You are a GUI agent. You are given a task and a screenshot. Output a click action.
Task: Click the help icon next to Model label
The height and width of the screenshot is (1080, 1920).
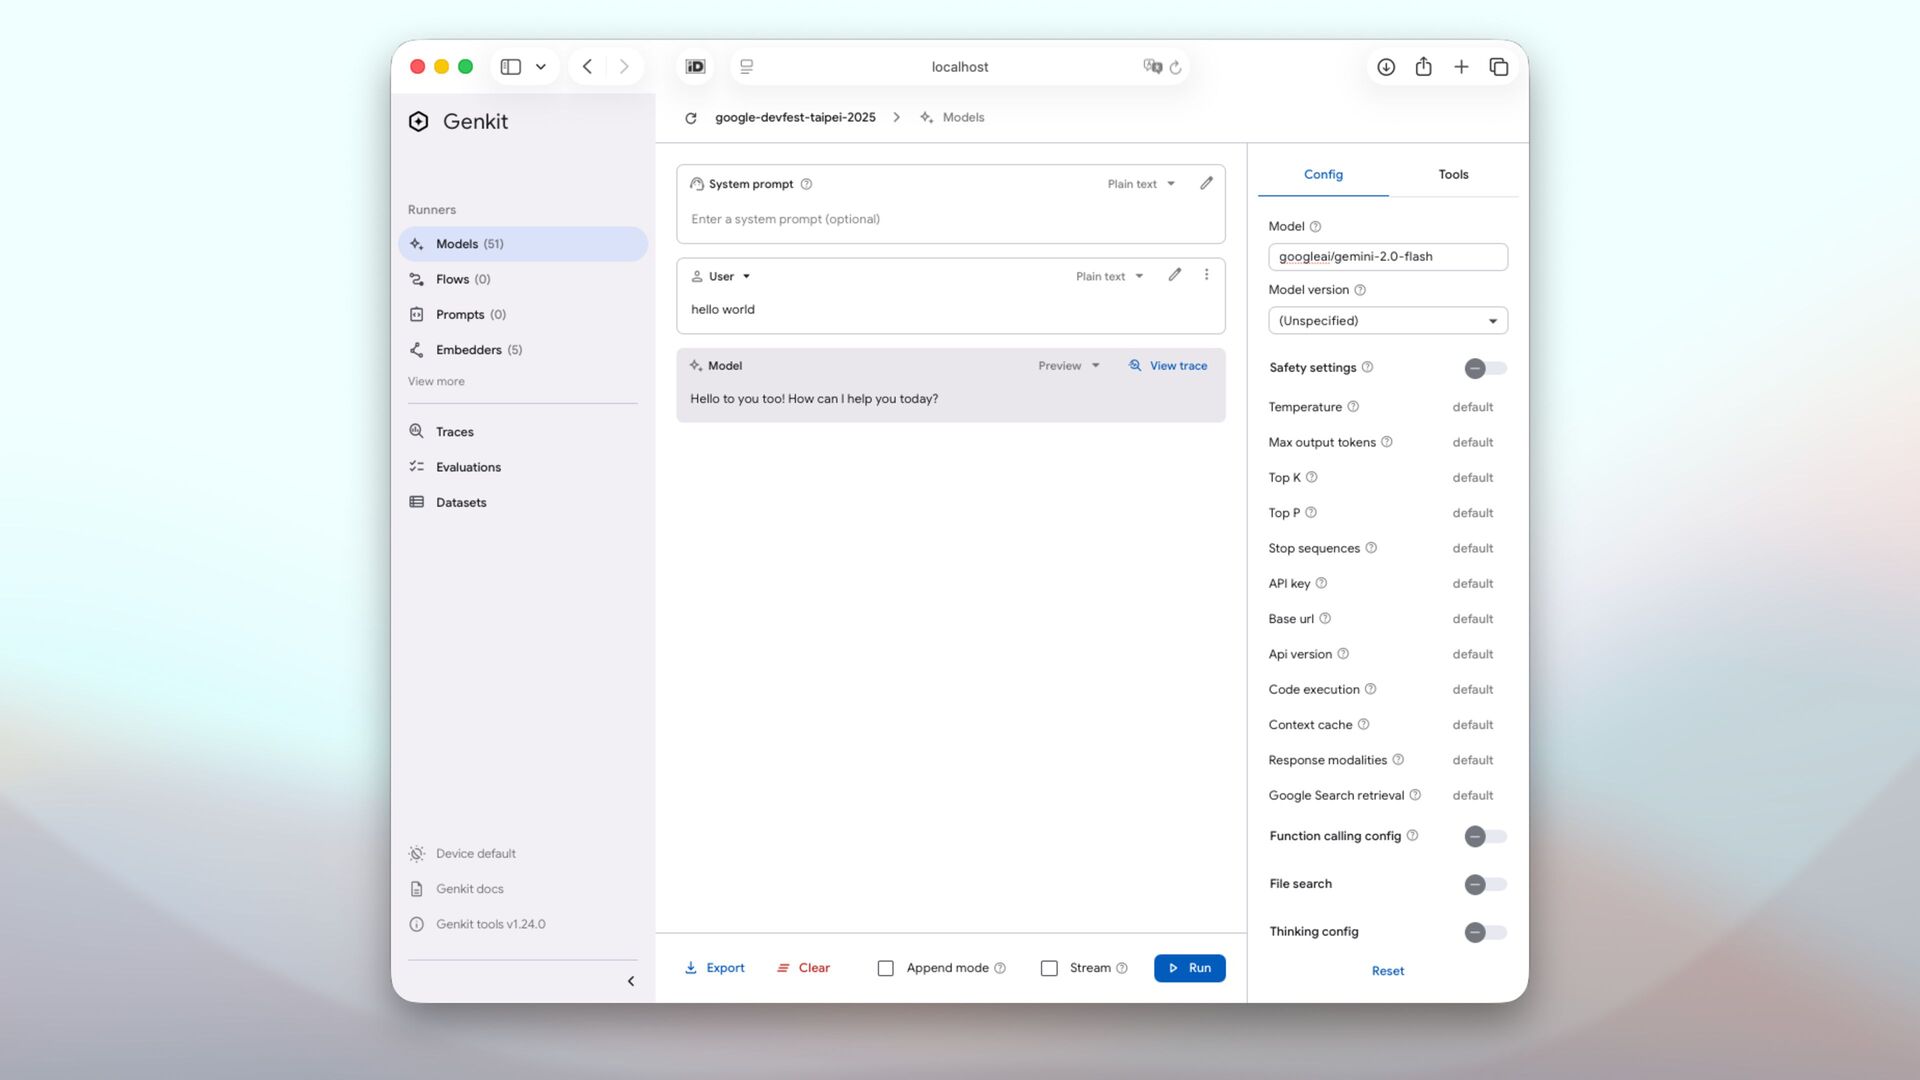(1315, 227)
